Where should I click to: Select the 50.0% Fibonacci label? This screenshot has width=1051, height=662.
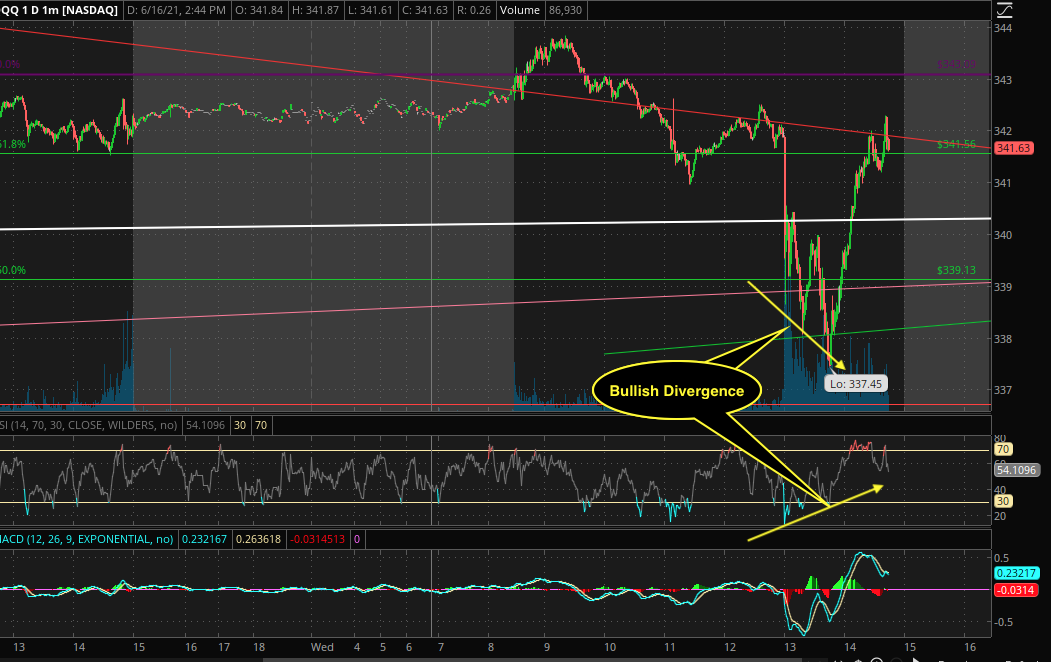pyautogui.click(x=13, y=270)
